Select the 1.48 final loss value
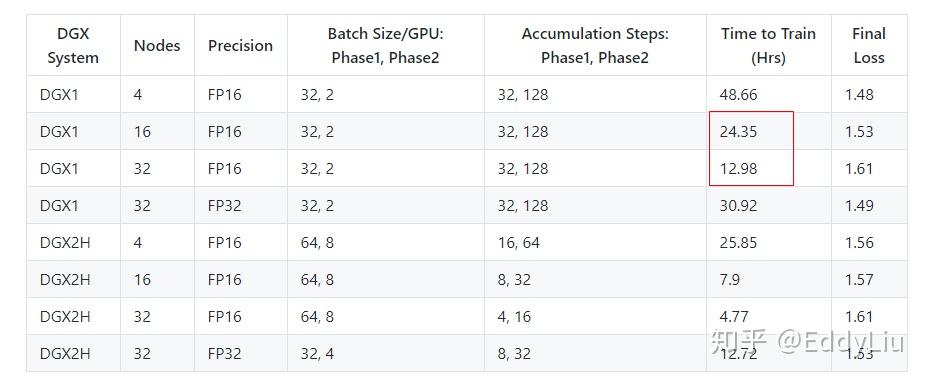This screenshot has width=928, height=384. click(x=859, y=95)
